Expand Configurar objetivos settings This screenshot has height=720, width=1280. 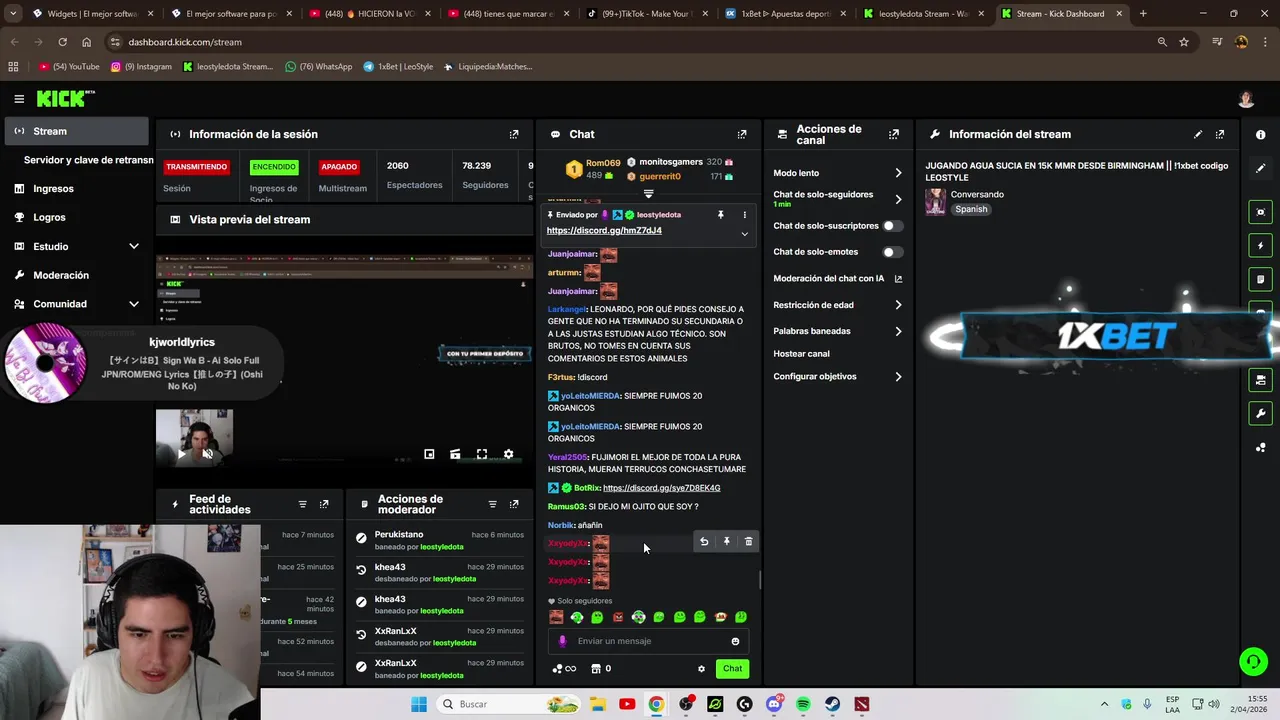point(898,377)
